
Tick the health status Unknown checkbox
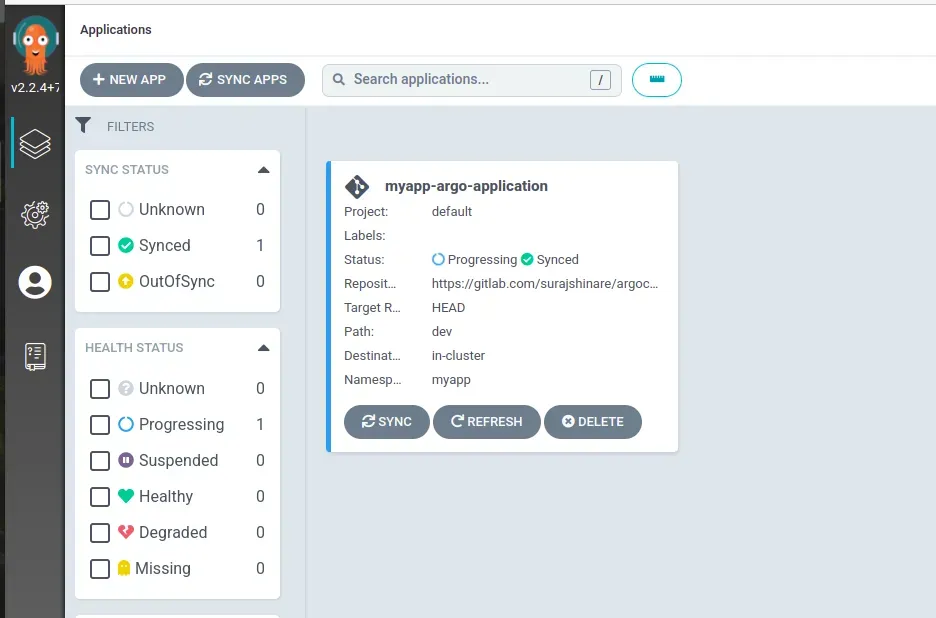[100, 389]
